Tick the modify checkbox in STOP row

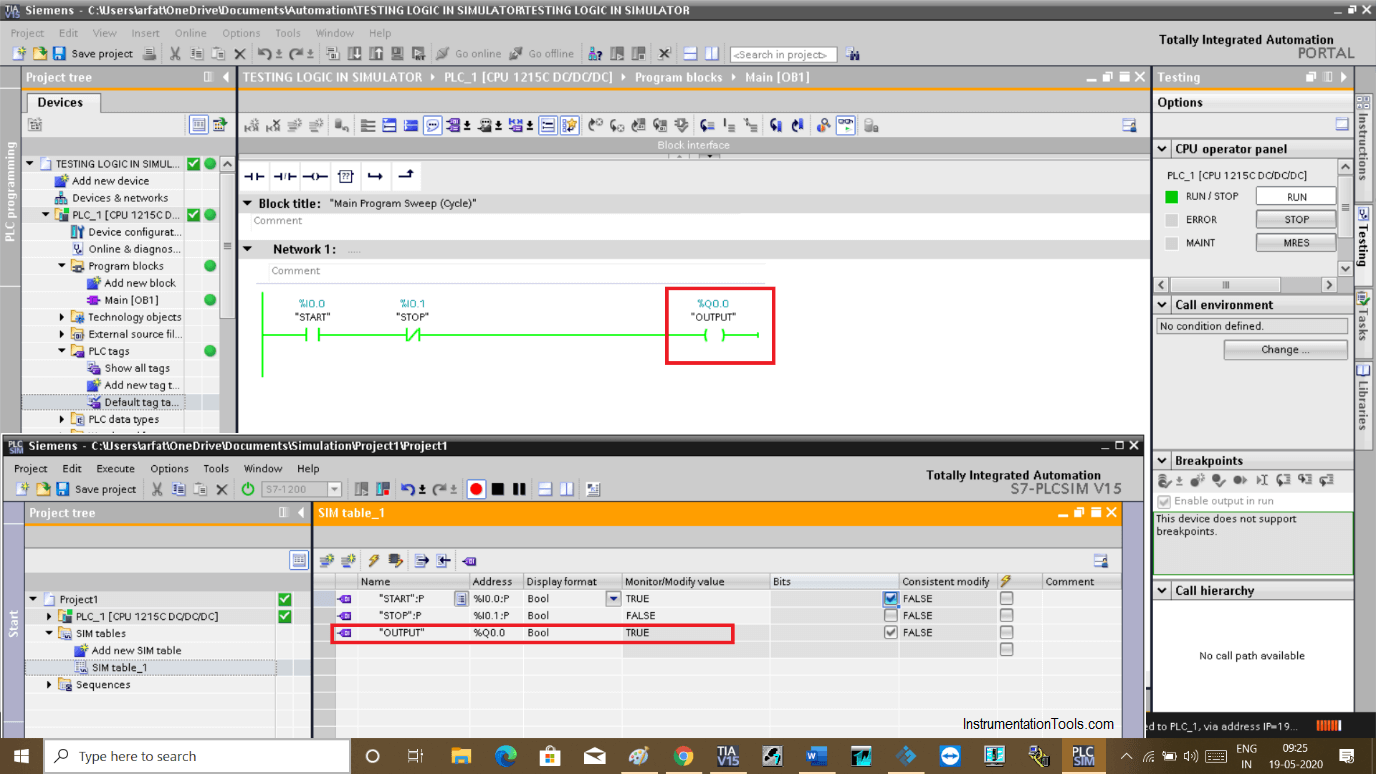tap(1006, 616)
